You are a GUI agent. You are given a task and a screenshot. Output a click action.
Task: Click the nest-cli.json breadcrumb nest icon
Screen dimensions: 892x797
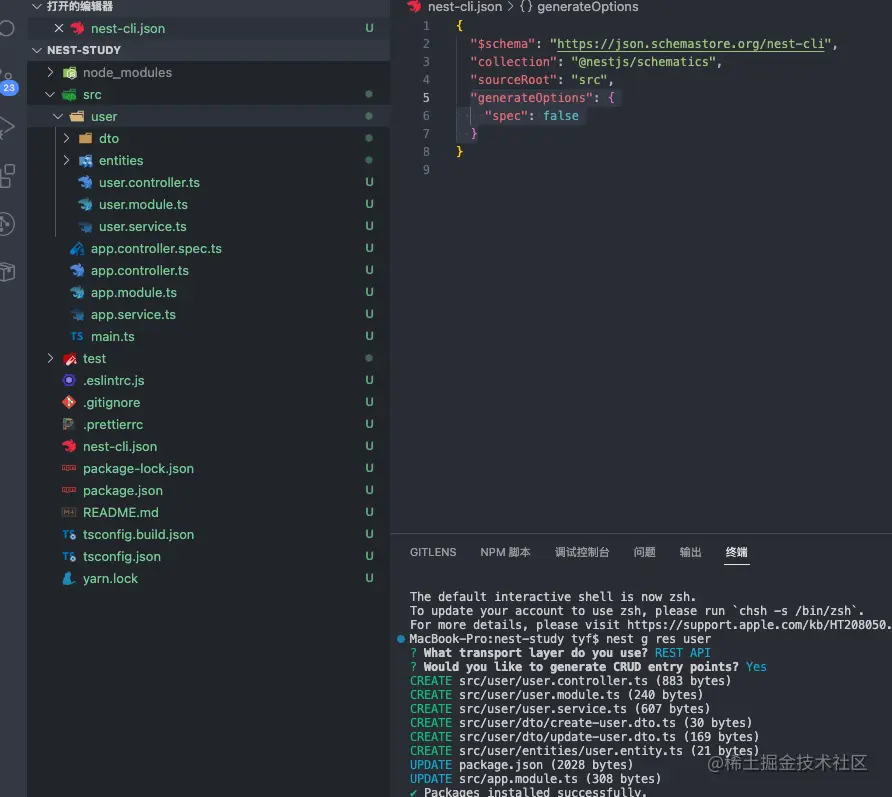(414, 6)
